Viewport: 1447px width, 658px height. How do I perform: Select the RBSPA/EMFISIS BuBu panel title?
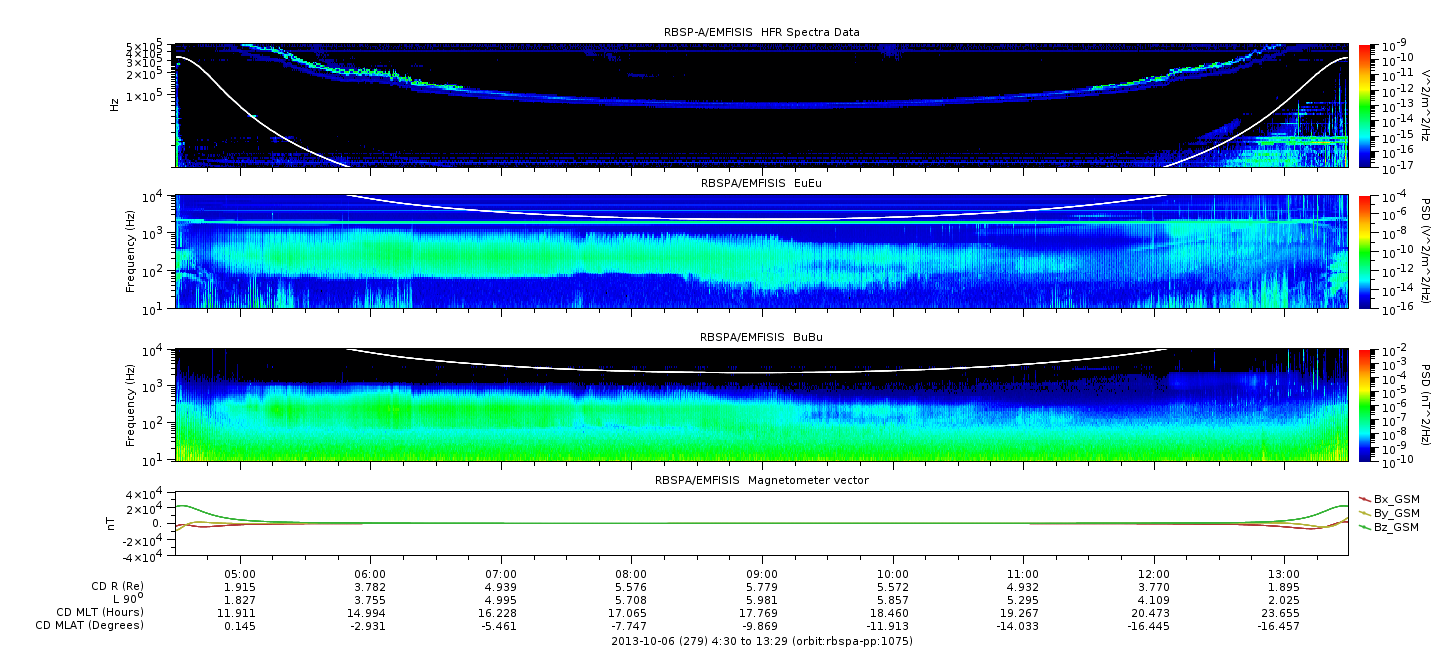[x=761, y=338]
